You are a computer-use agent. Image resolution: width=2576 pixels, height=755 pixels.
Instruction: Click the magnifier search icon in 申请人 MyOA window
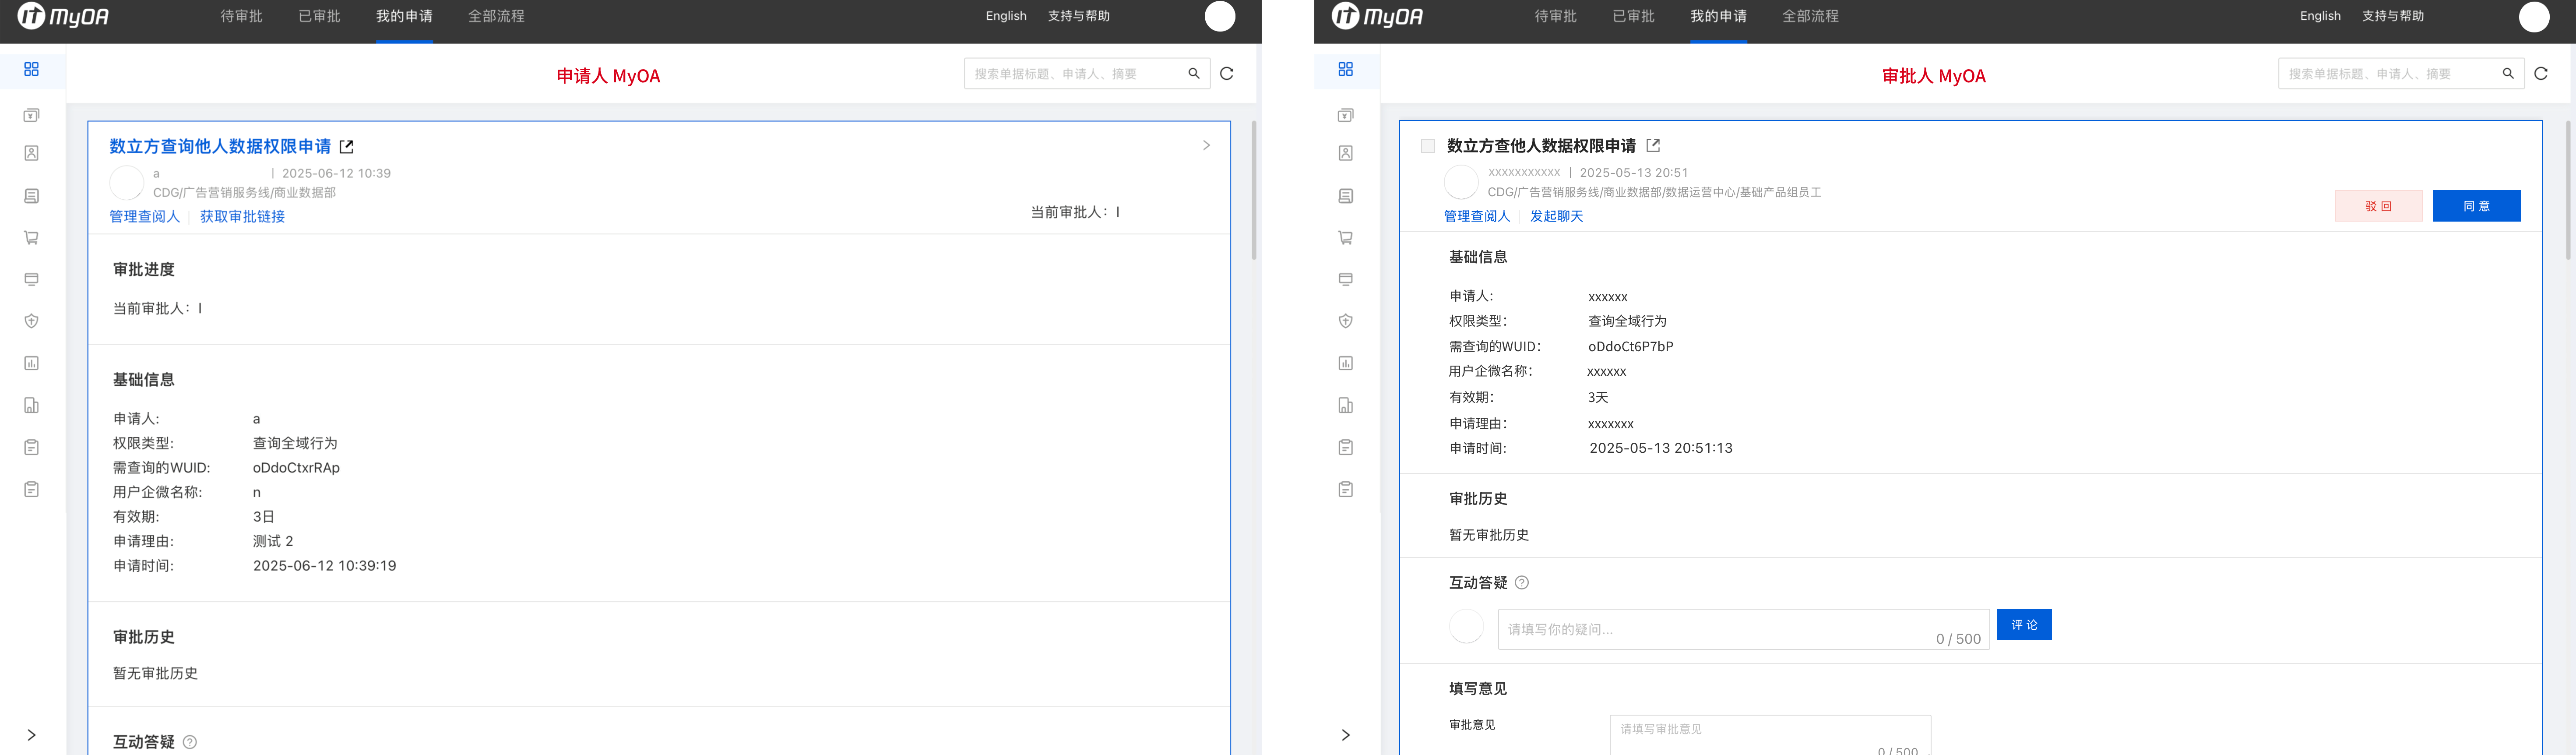[1193, 73]
